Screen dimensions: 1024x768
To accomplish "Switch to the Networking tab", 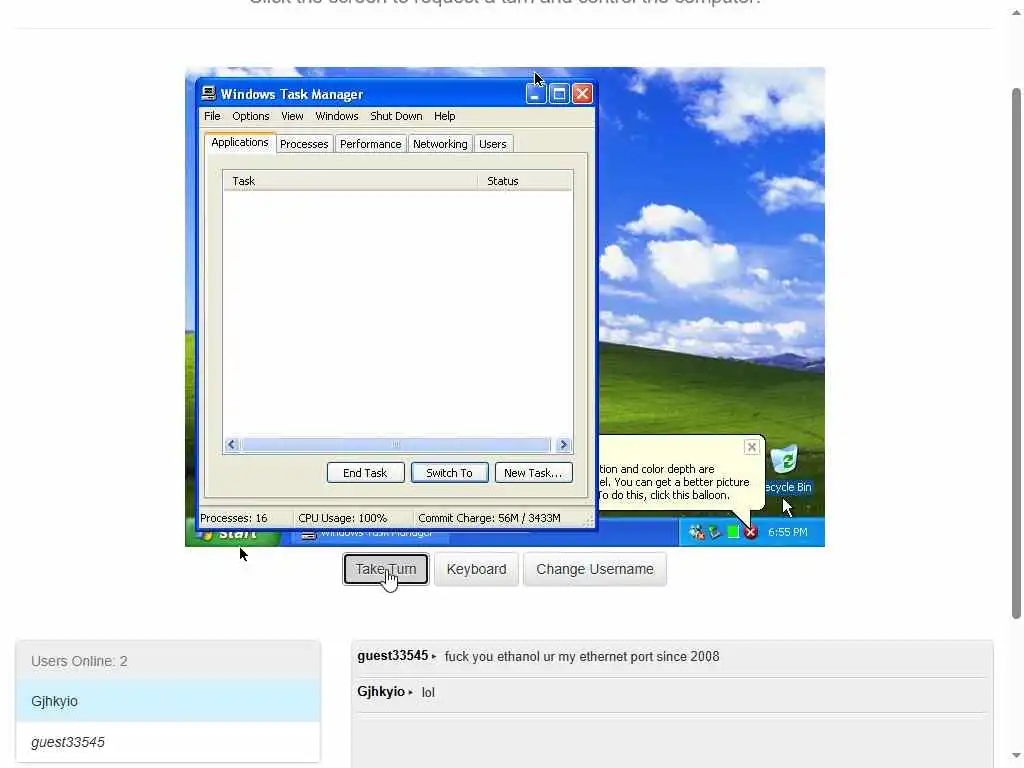I will coord(440,144).
